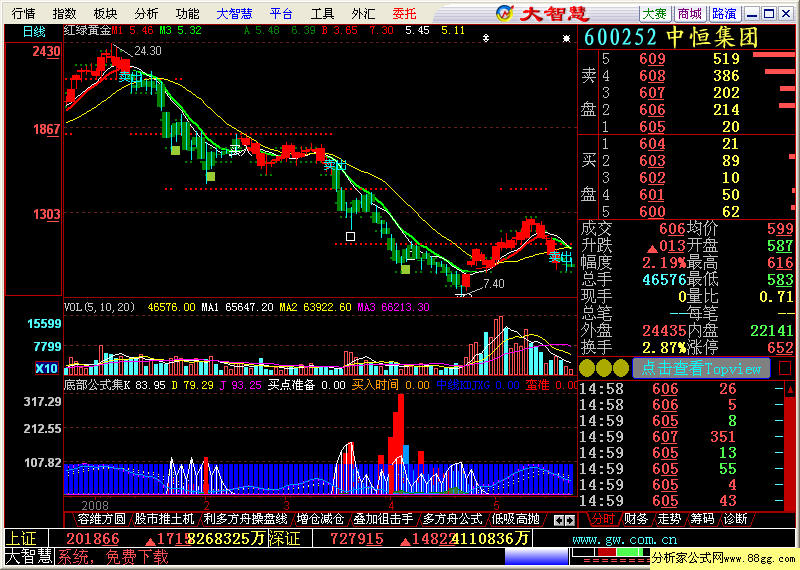
Task: Click the 14:59 trade row with volume 351
Action: pyautogui.click(x=681, y=437)
